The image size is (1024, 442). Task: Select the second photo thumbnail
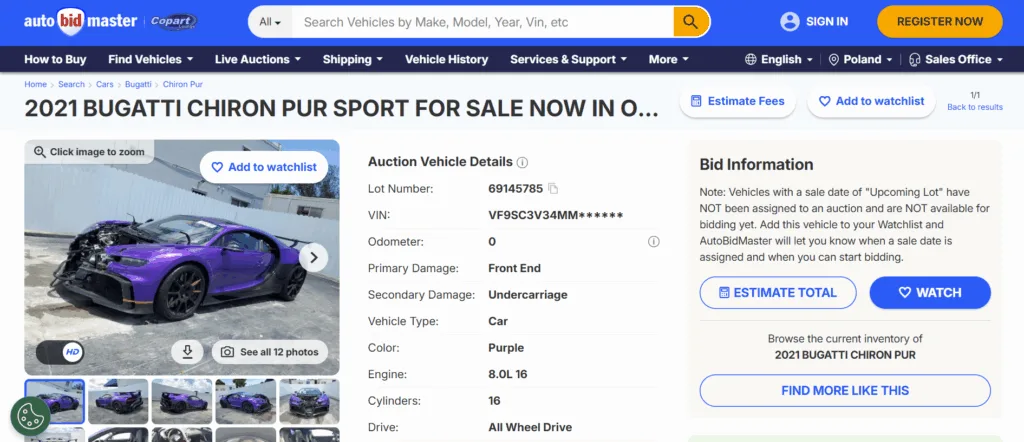click(x=118, y=400)
